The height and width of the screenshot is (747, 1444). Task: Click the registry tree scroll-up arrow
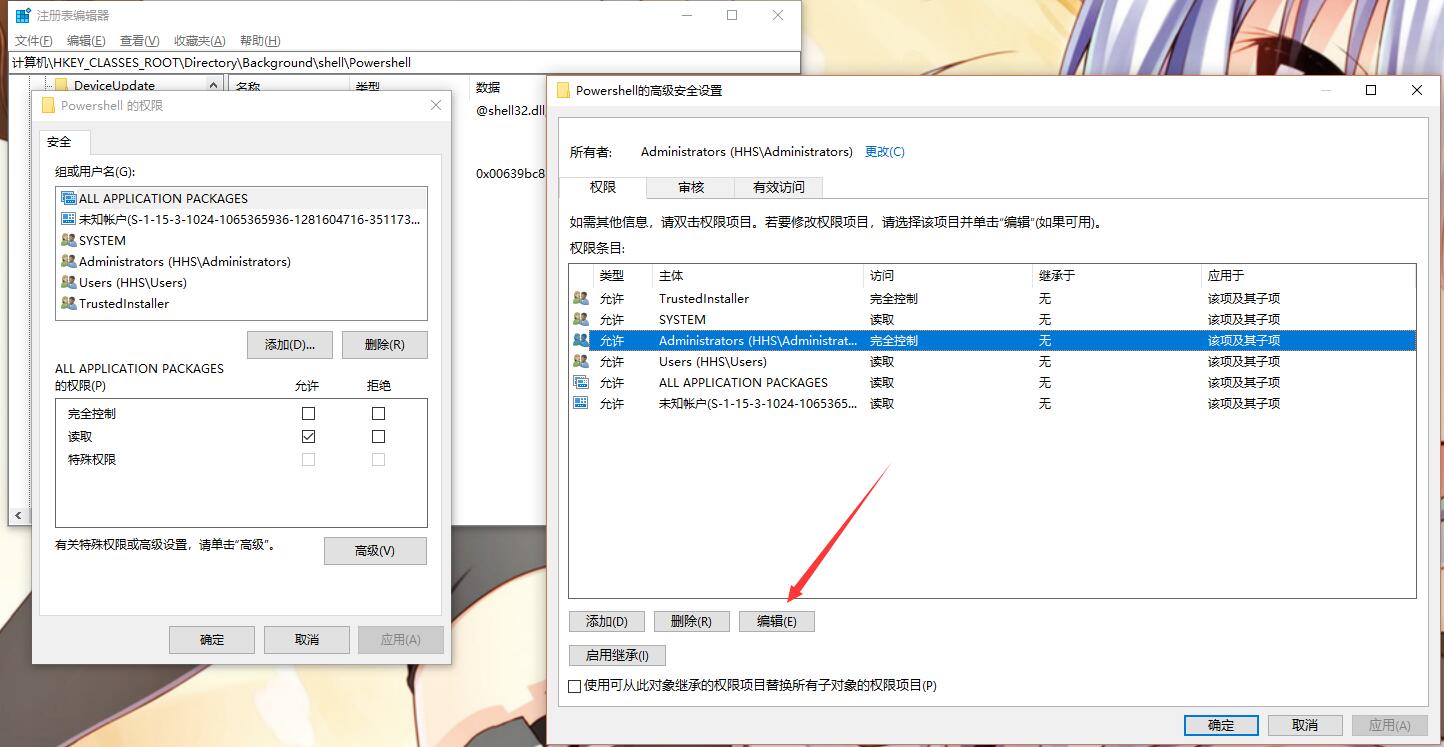point(214,86)
